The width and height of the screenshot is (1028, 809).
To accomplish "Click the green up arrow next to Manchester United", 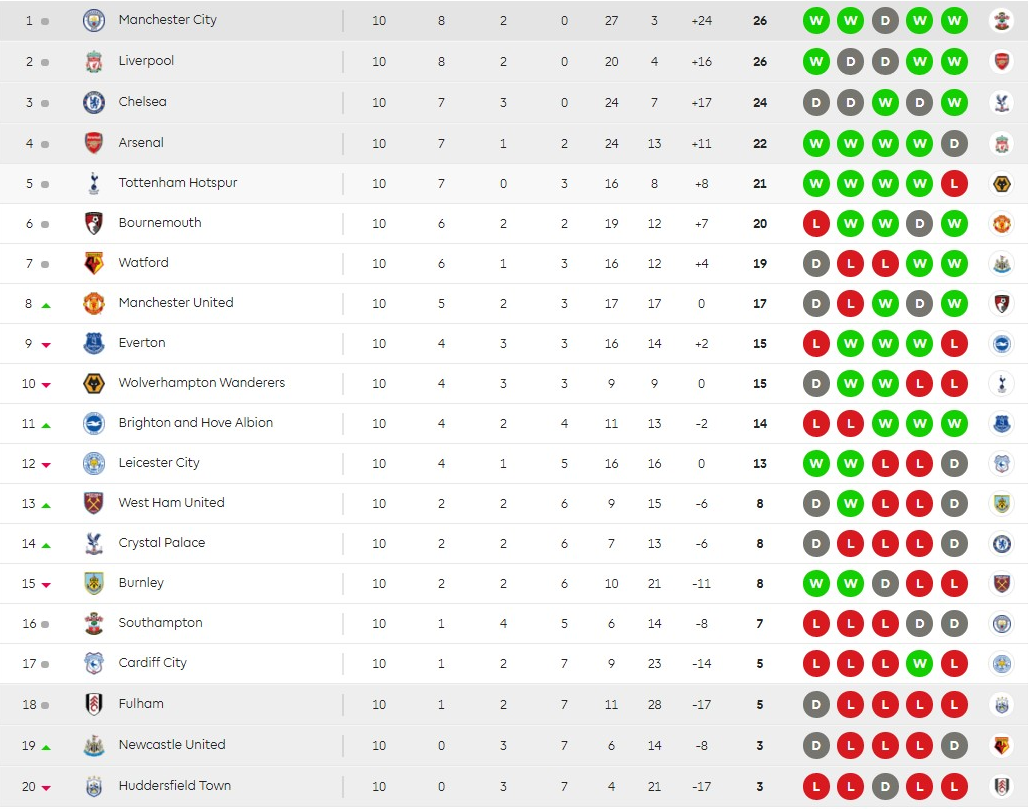I will click(46, 305).
